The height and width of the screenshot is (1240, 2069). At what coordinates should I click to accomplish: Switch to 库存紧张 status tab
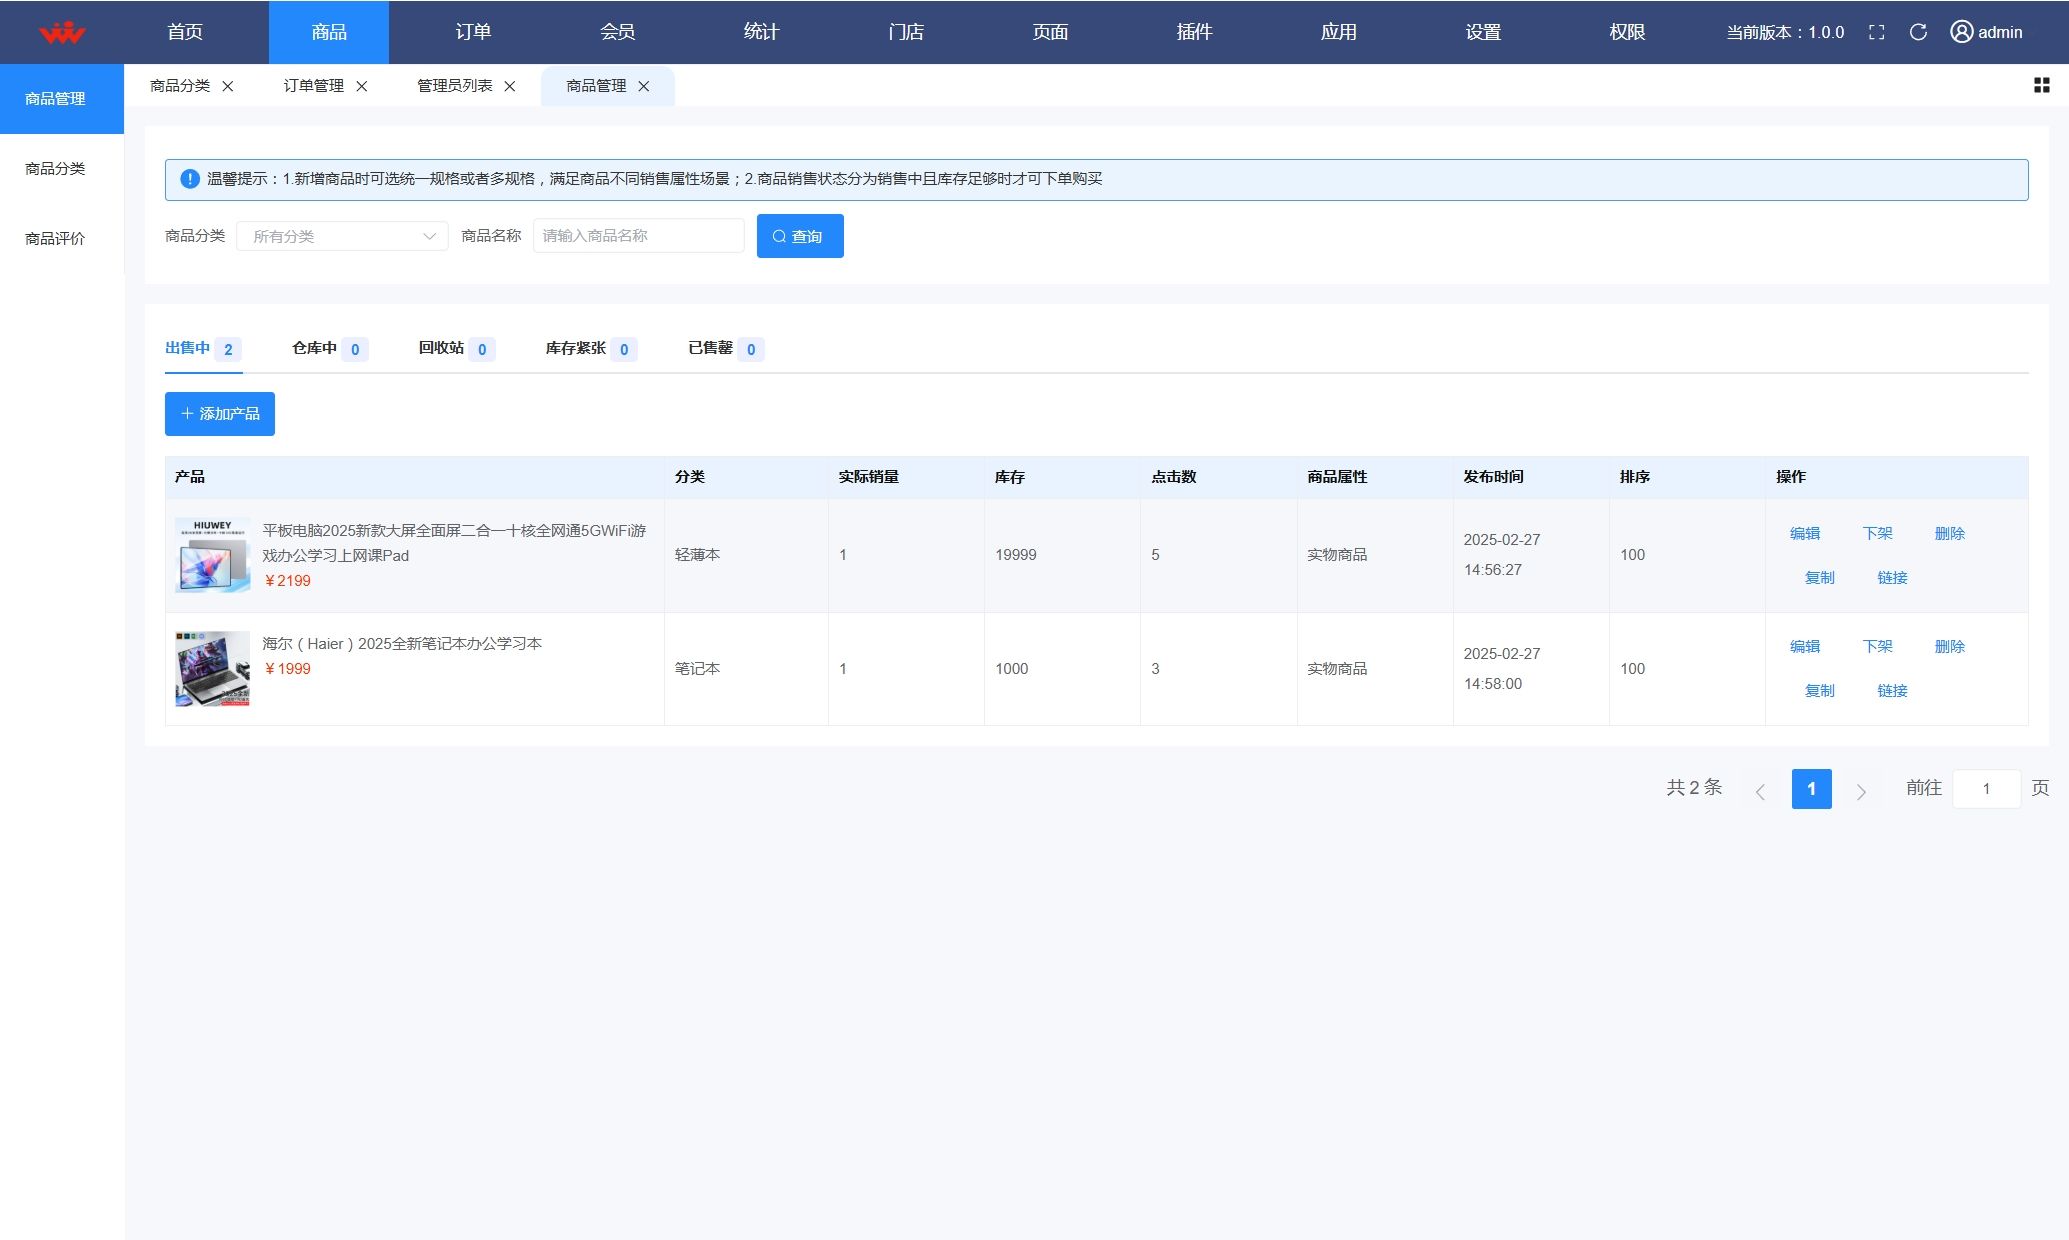click(x=589, y=348)
